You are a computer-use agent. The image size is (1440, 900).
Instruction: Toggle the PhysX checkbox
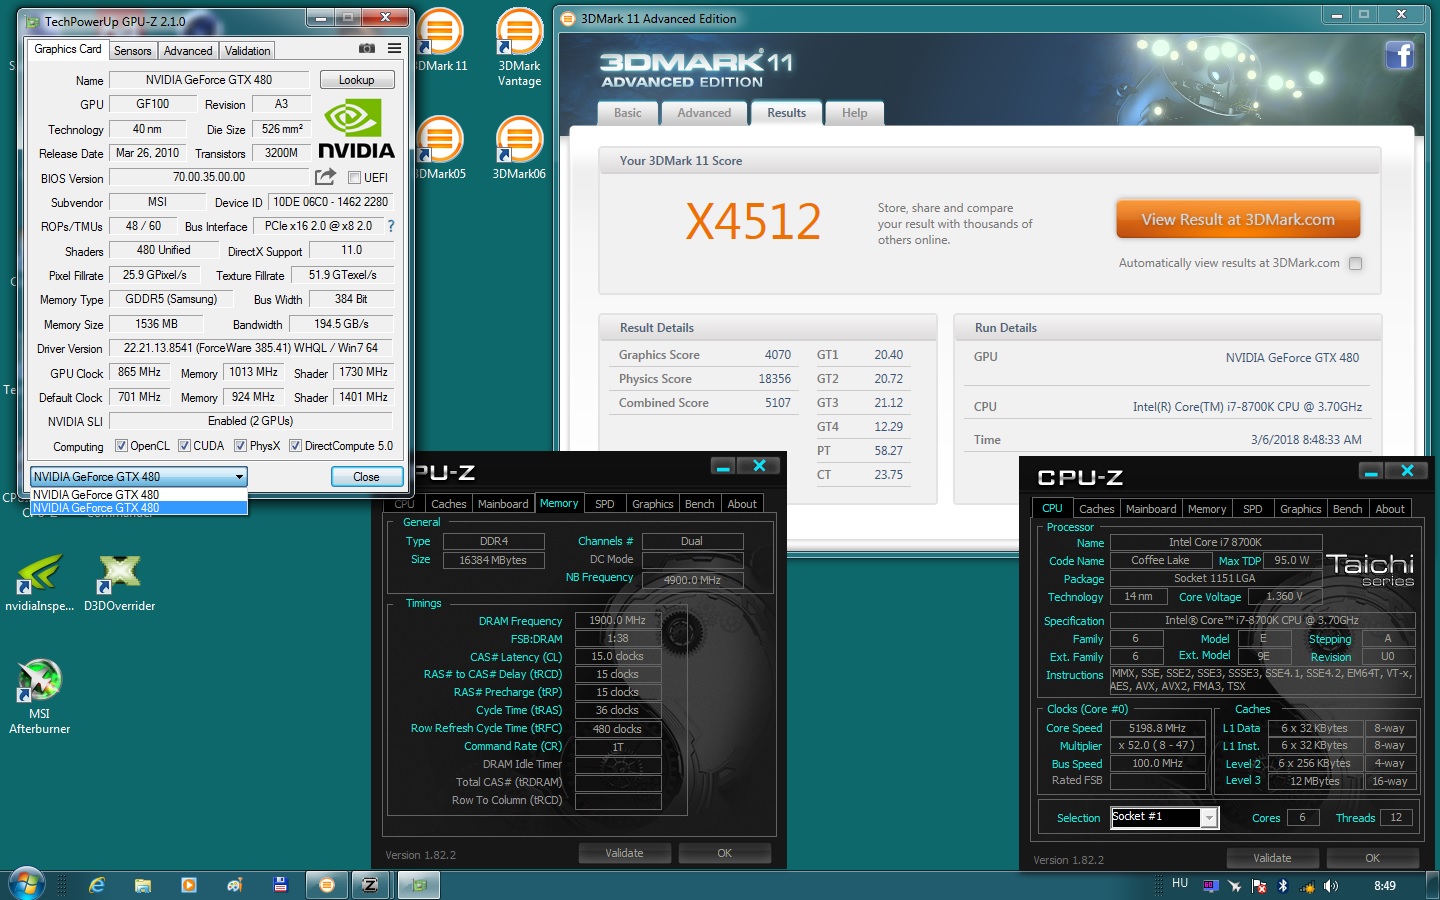[240, 446]
